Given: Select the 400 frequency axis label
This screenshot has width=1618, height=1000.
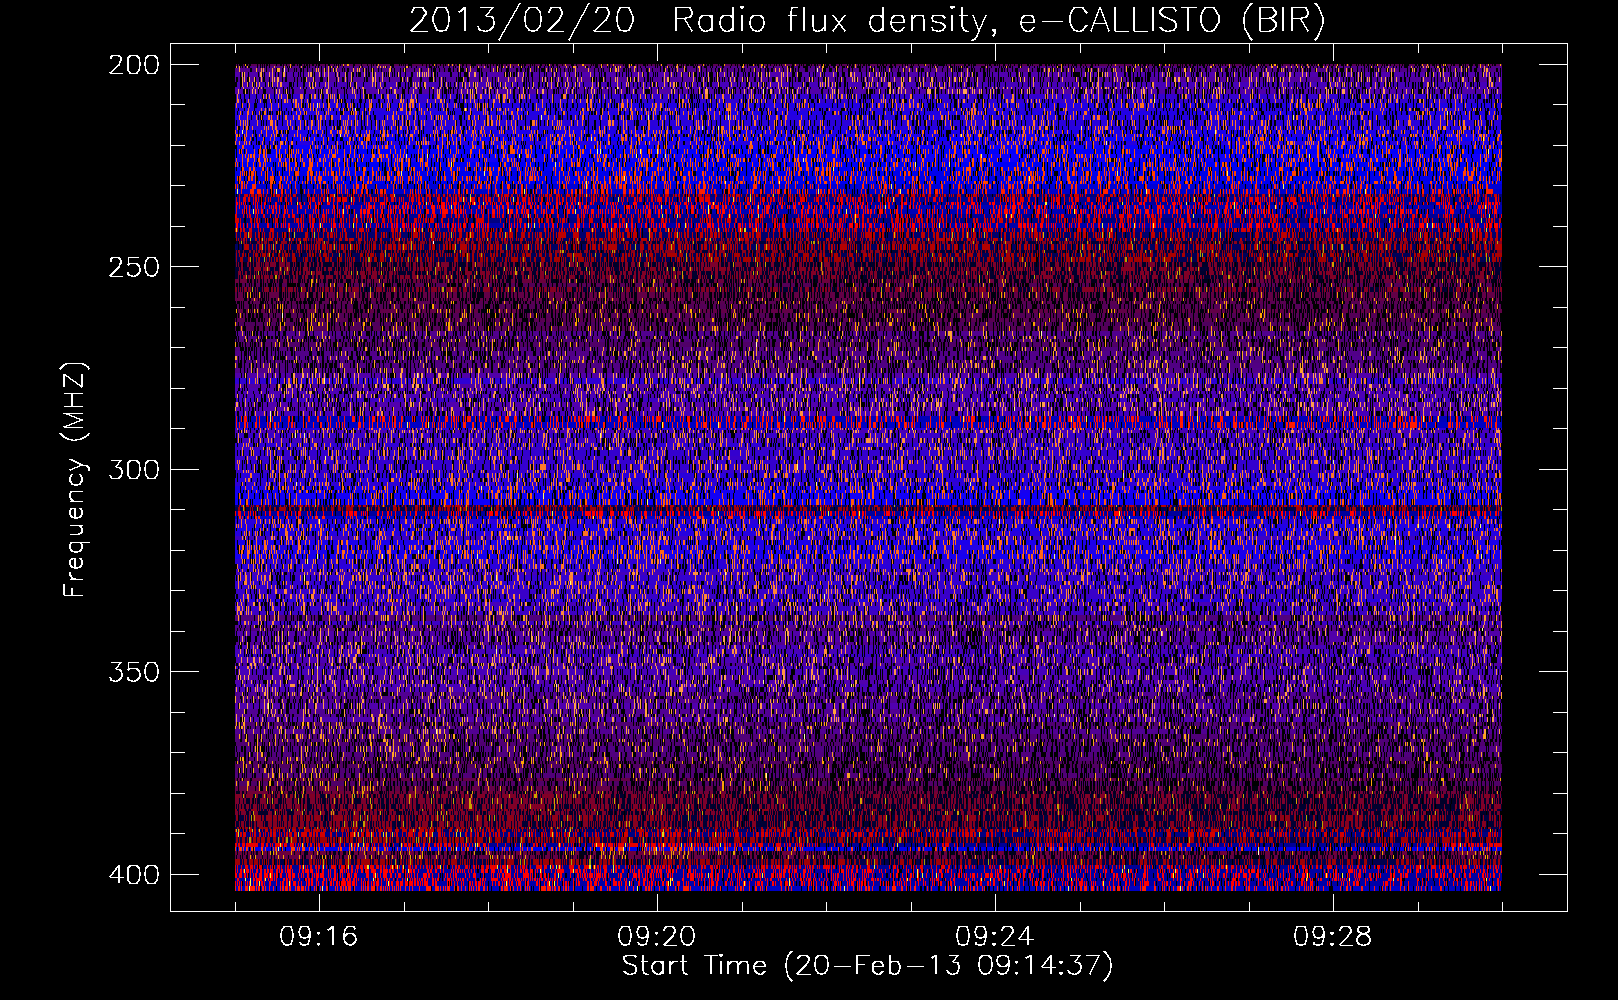Looking at the screenshot, I should pyautogui.click(x=134, y=875).
